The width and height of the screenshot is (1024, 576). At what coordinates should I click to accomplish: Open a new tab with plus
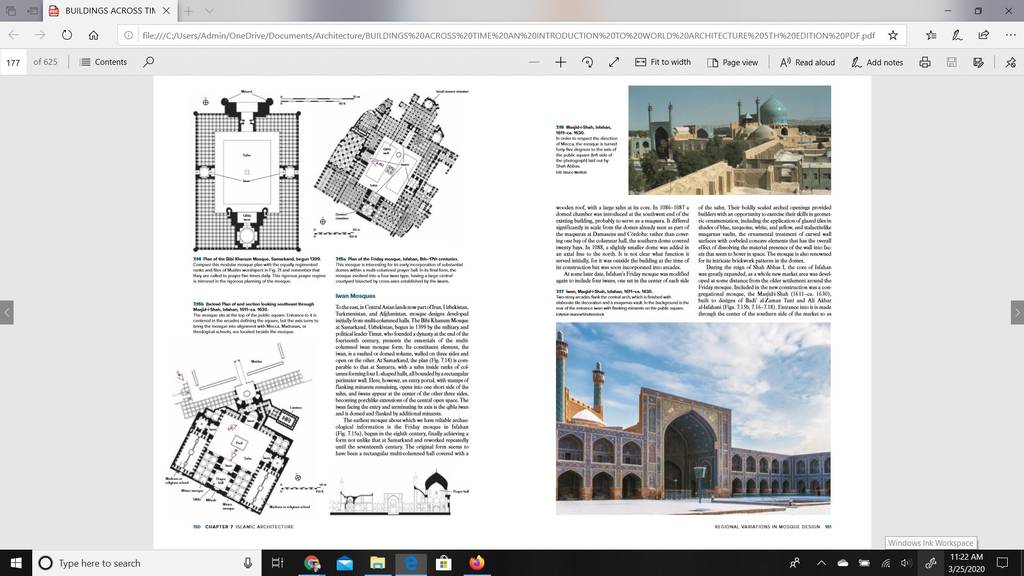tap(188, 11)
